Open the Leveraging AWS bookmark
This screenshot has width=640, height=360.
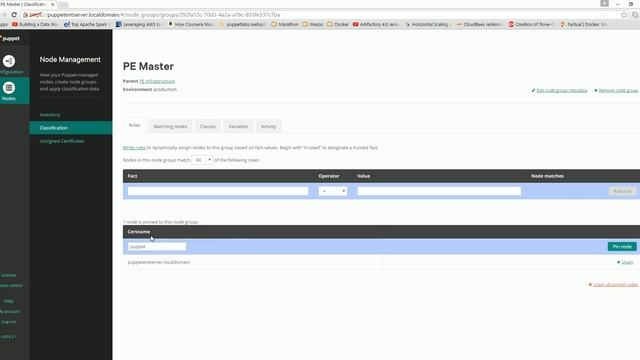click(x=138, y=24)
